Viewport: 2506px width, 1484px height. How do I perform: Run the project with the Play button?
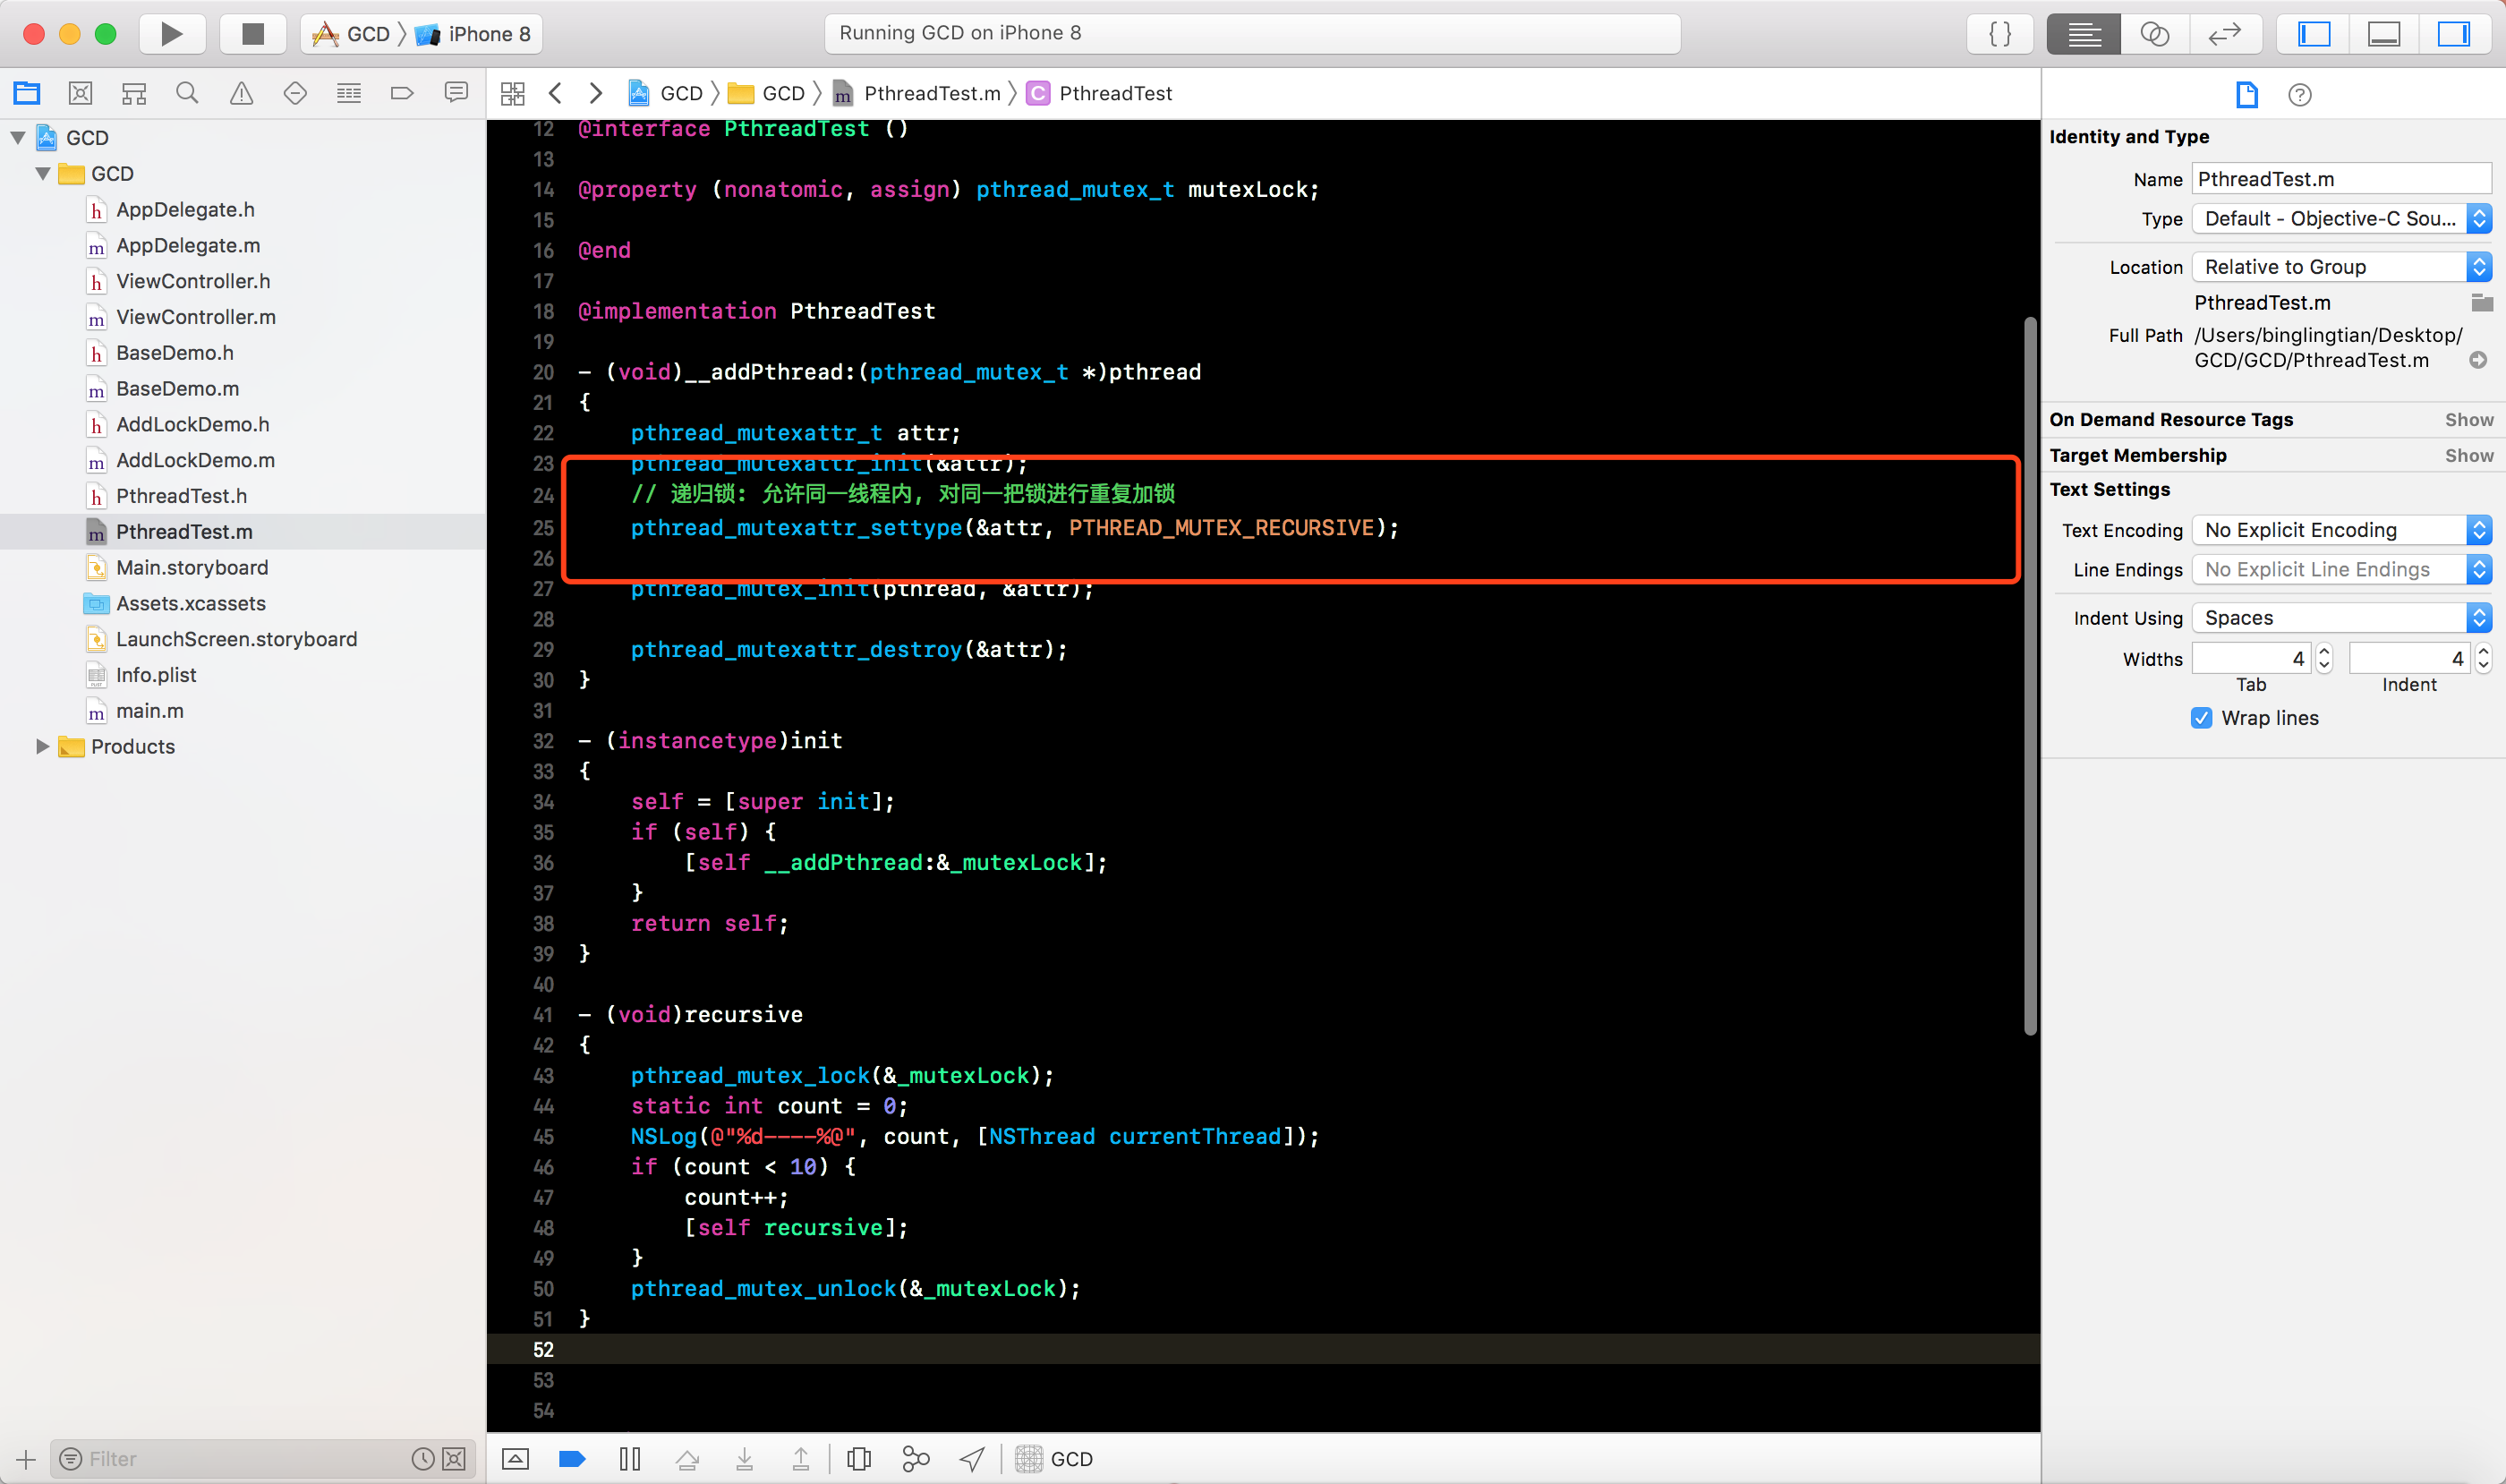(x=172, y=34)
